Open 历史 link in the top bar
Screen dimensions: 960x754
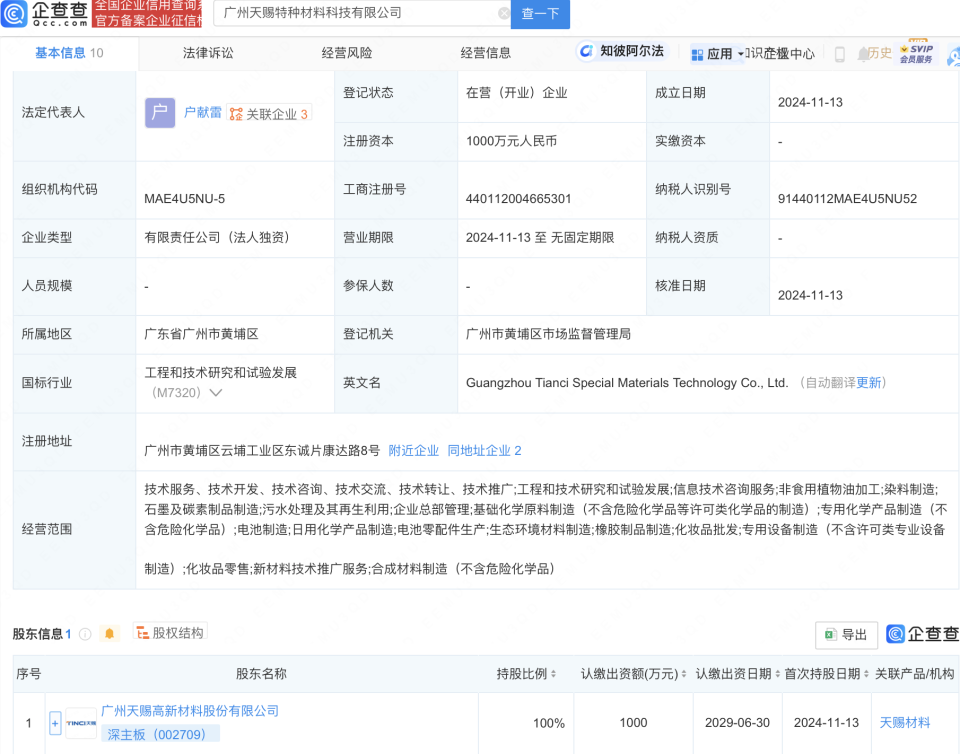pos(880,53)
